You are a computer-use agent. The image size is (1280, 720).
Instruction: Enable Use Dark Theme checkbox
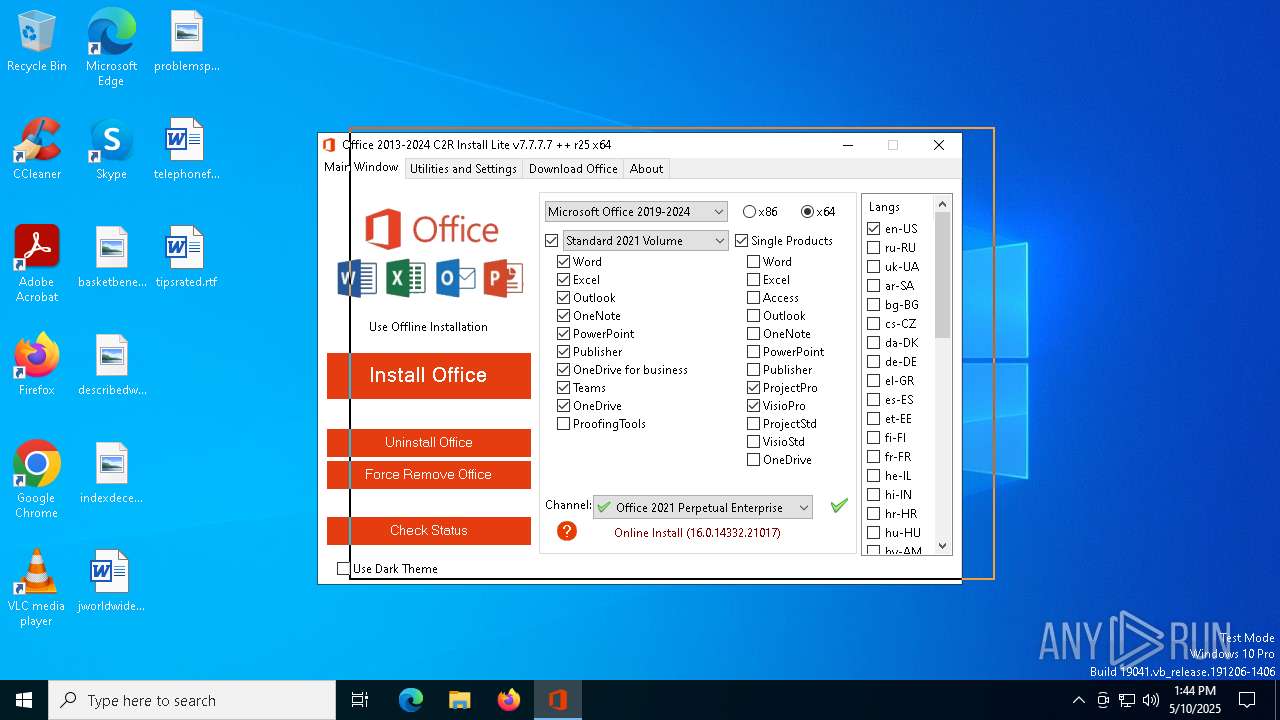(x=344, y=568)
